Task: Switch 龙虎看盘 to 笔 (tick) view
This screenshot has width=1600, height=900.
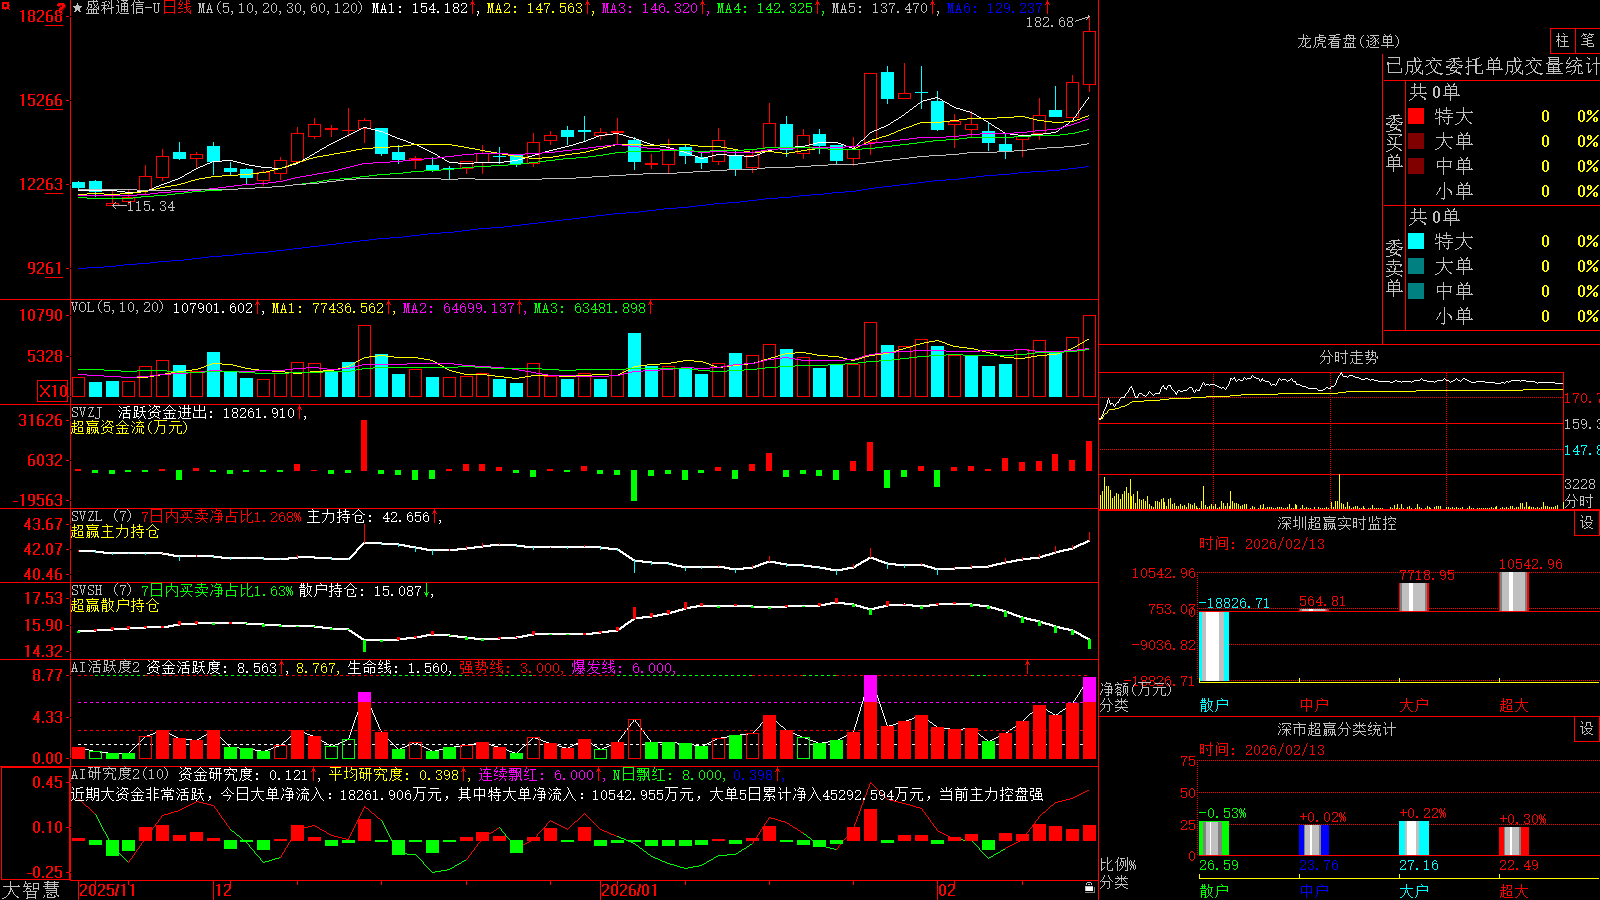Action: (x=1587, y=41)
